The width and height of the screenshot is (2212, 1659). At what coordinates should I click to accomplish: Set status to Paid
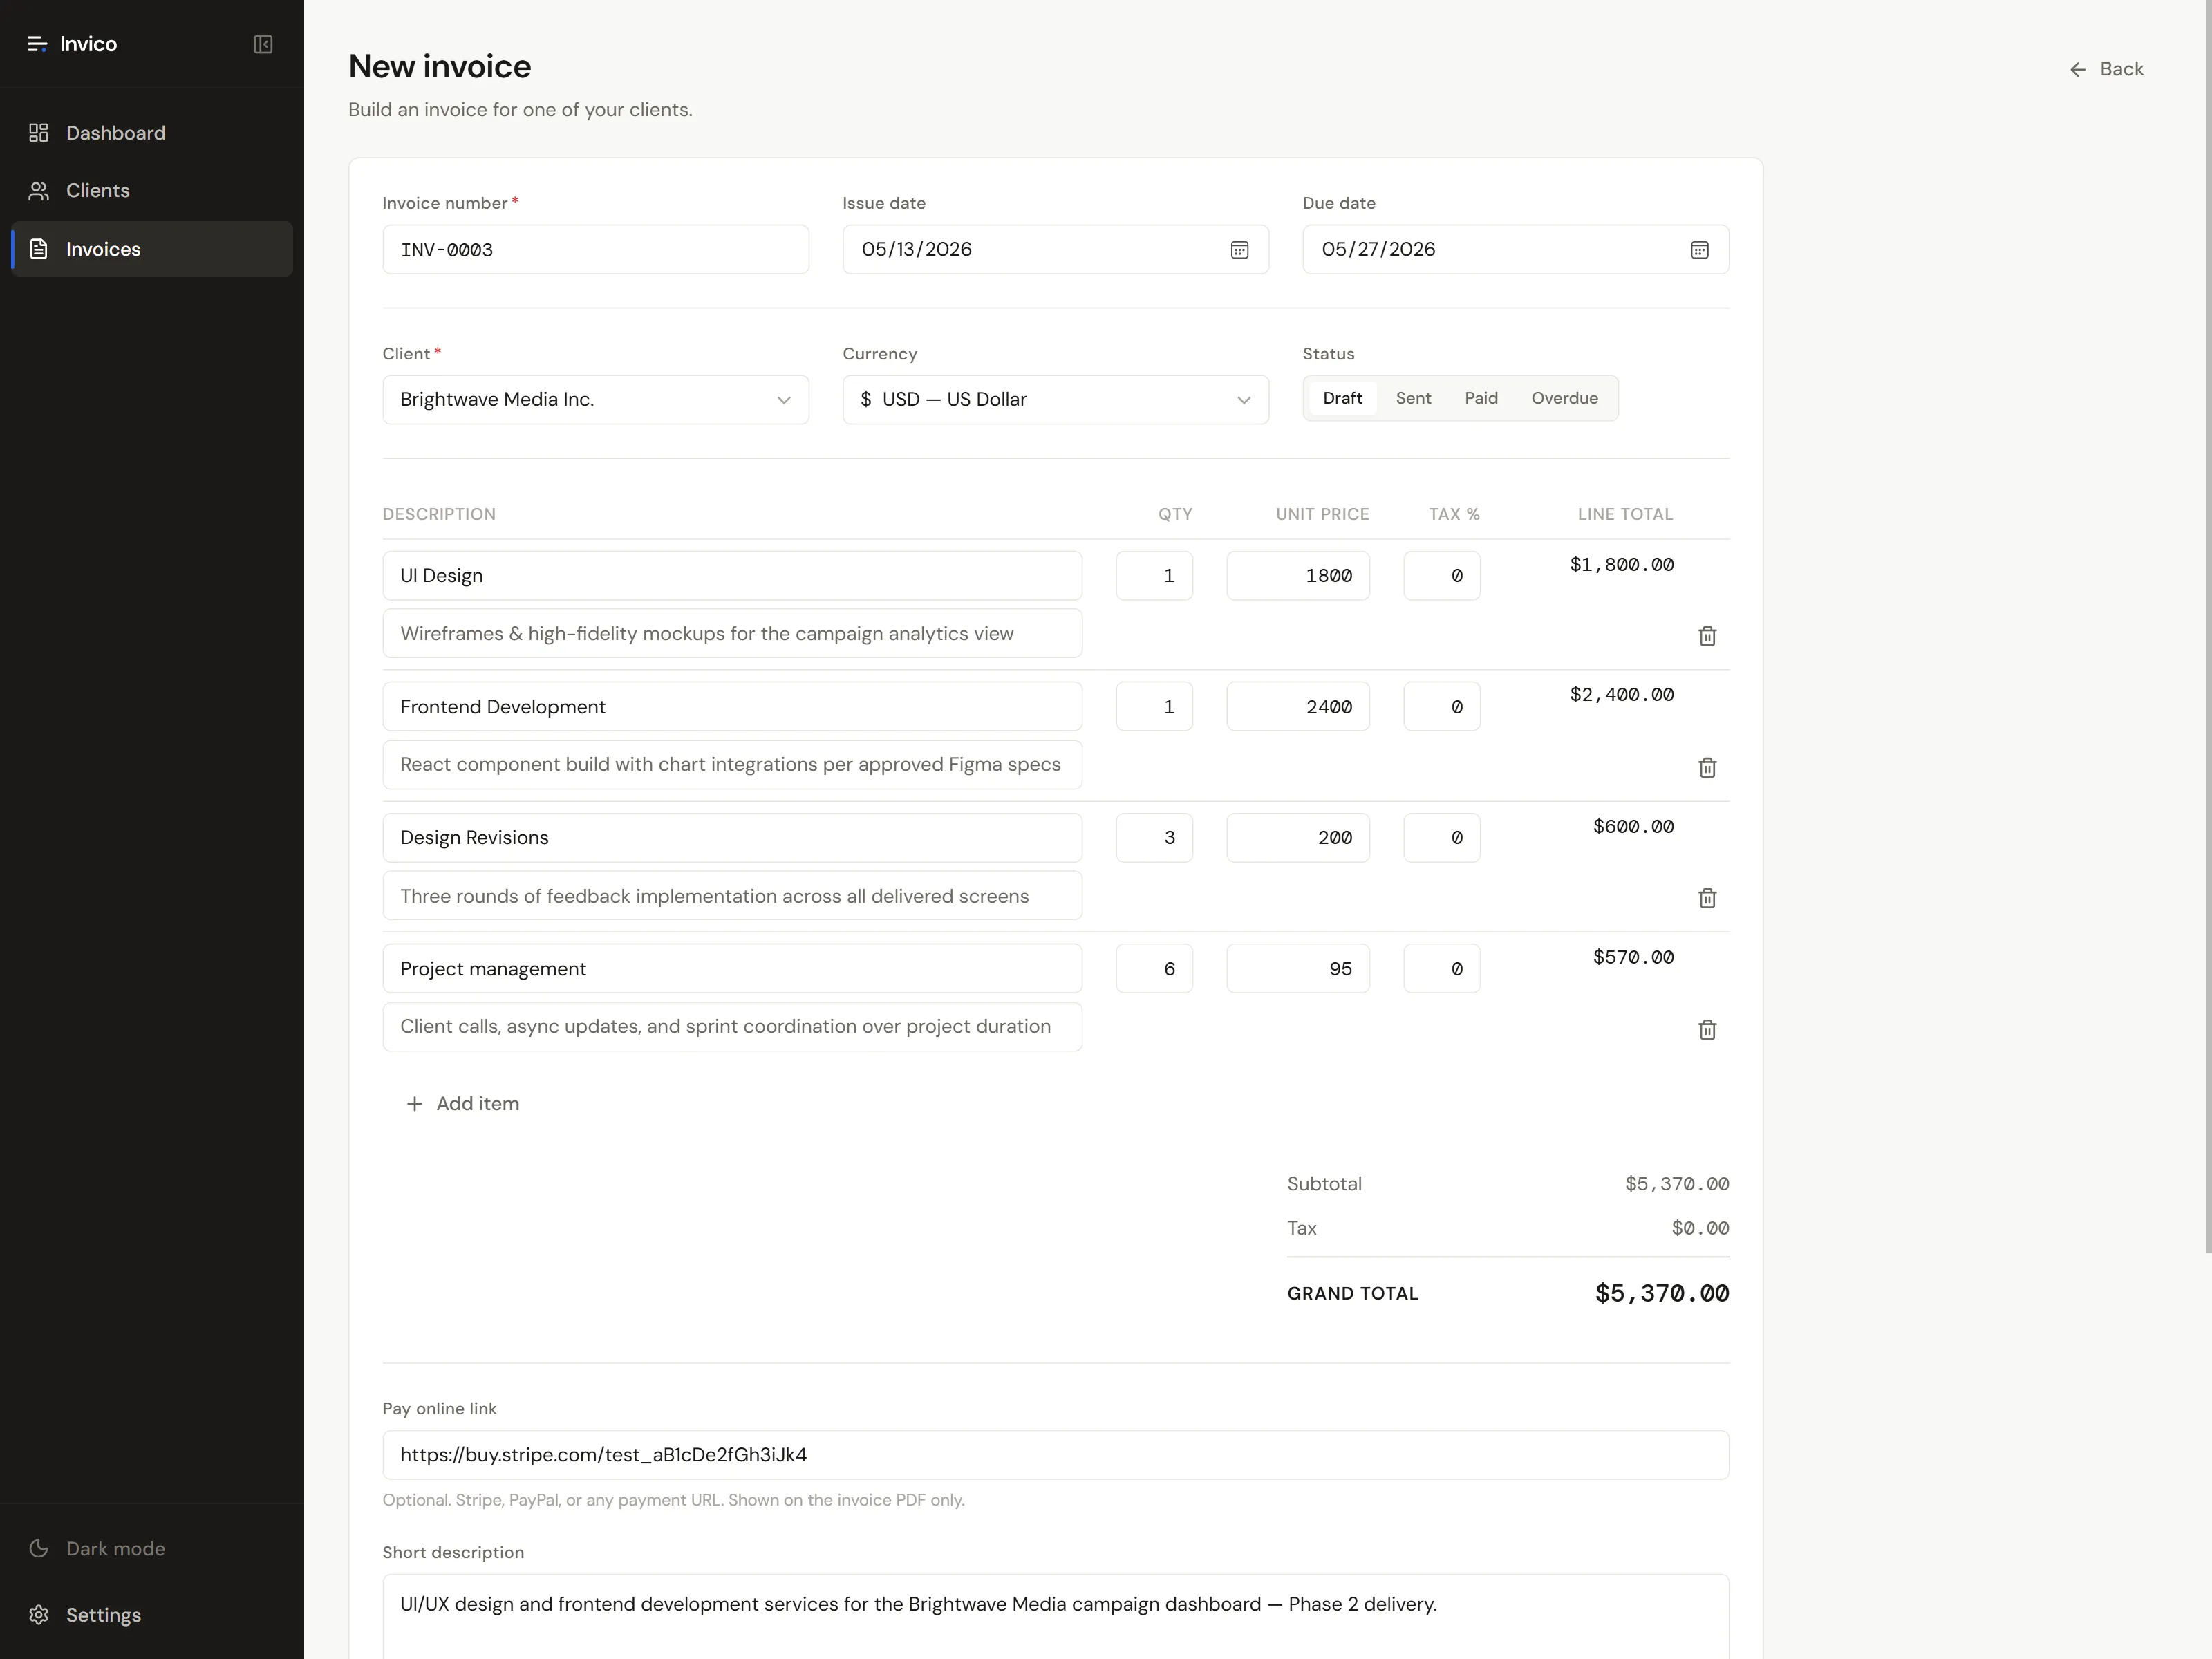[1481, 398]
